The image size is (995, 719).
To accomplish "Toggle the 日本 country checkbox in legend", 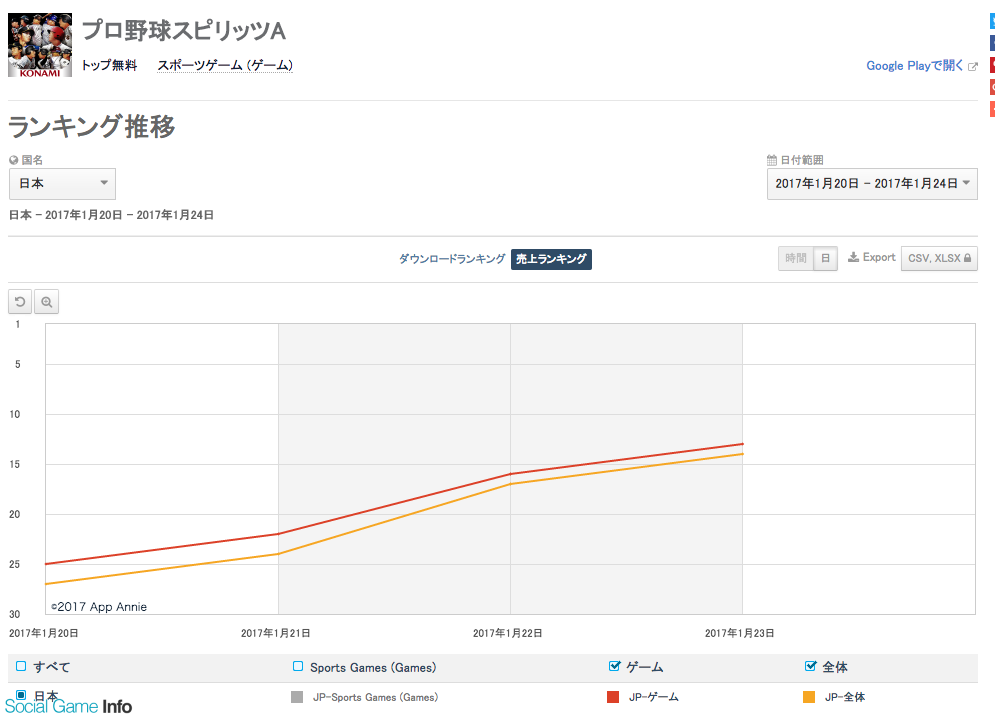I will click(x=21, y=695).
